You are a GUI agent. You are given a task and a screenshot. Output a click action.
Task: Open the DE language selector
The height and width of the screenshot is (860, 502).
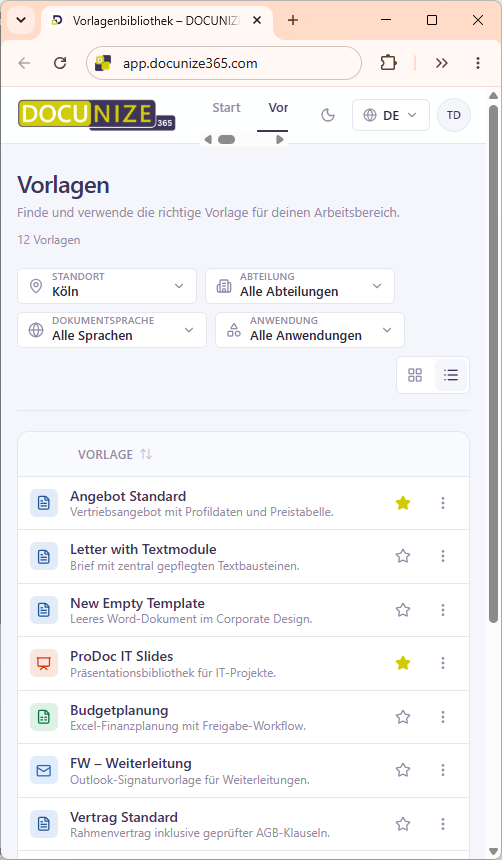[x=391, y=115]
